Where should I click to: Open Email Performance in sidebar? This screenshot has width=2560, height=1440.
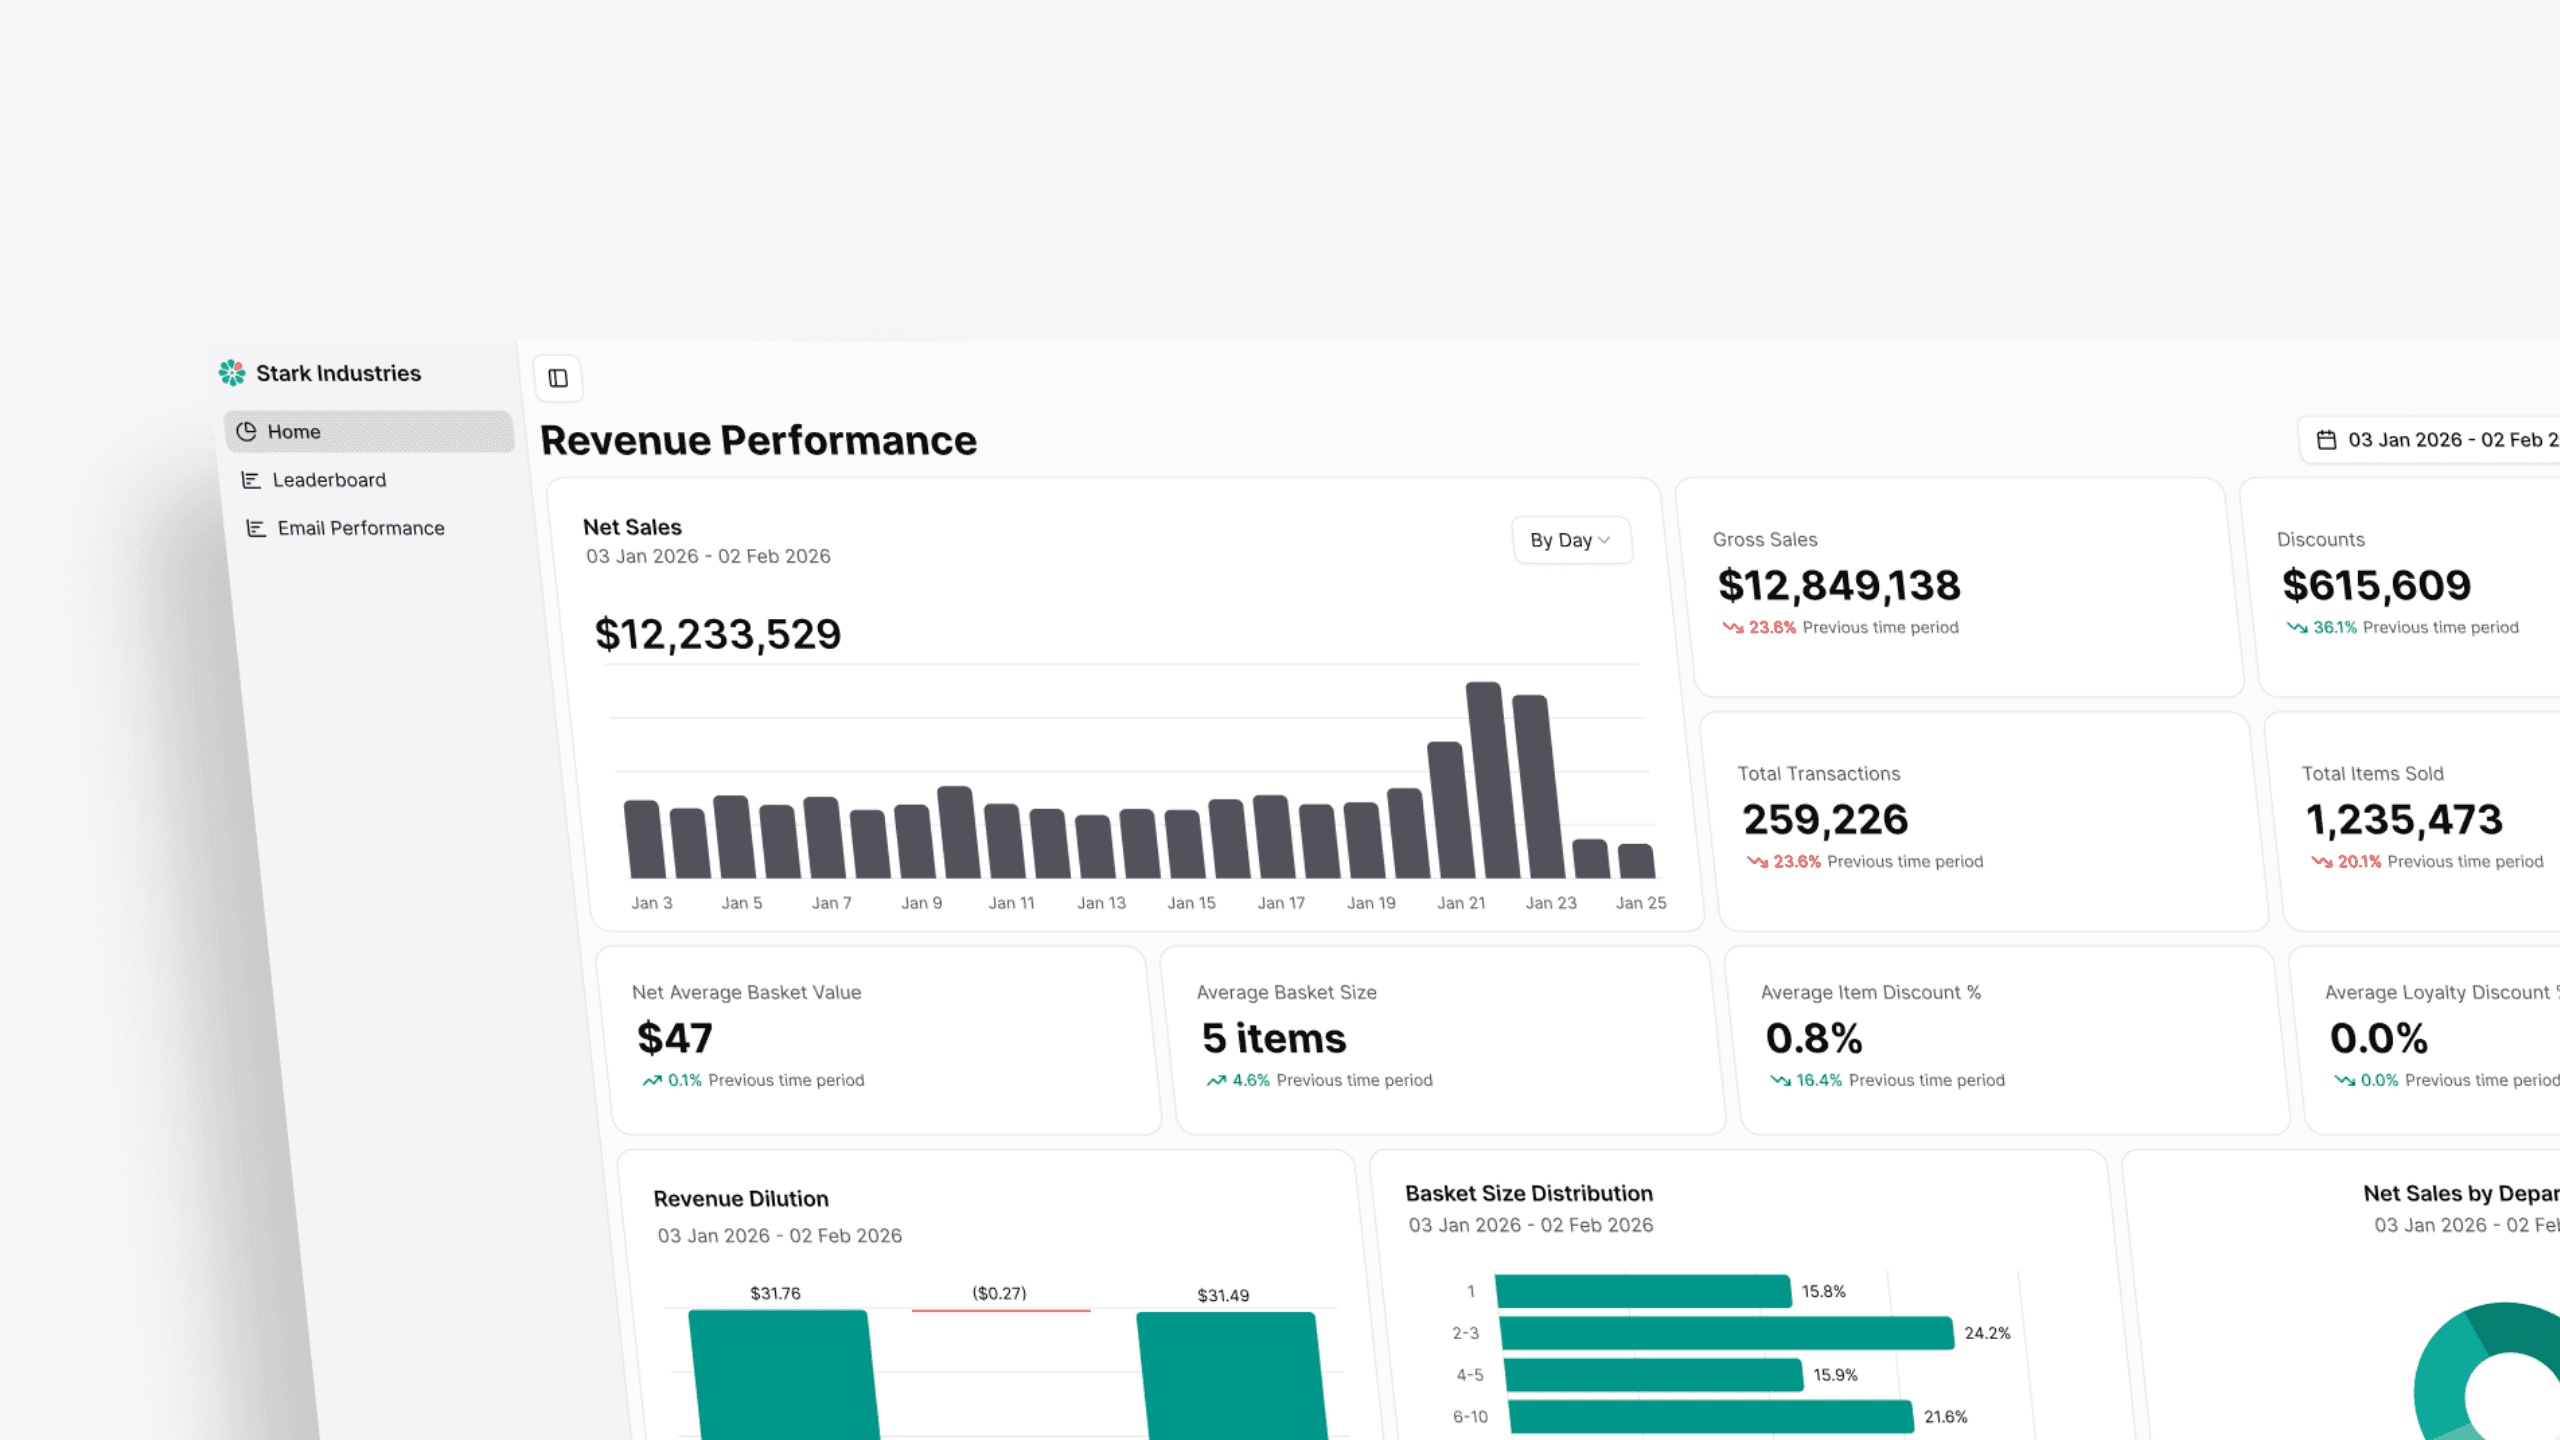coord(360,528)
